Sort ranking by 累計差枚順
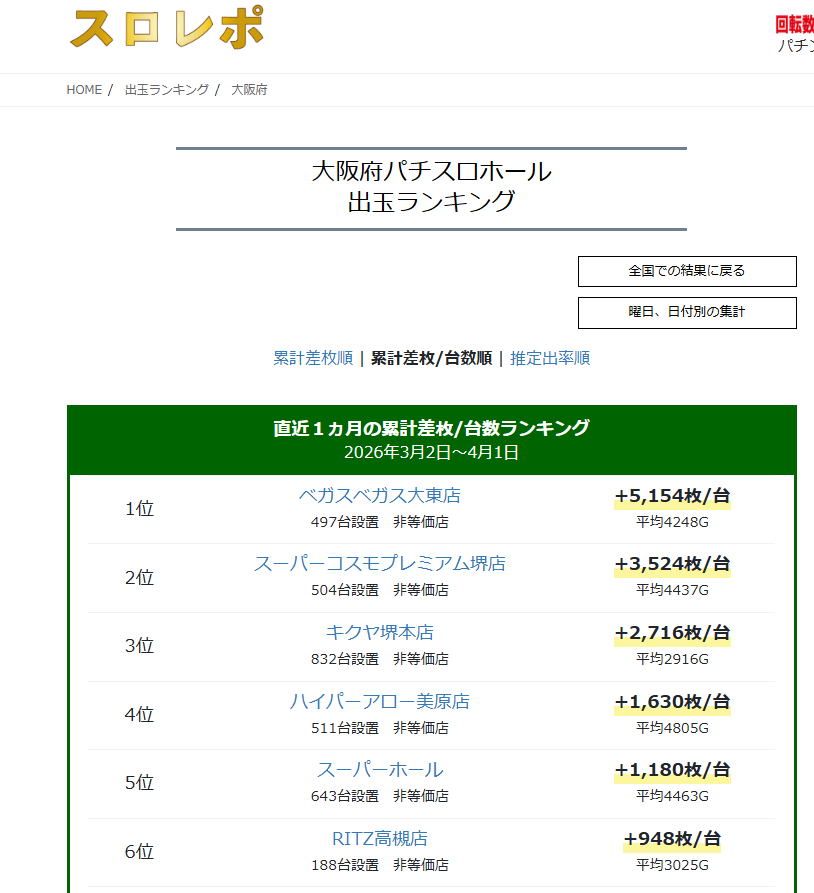 tap(313, 358)
